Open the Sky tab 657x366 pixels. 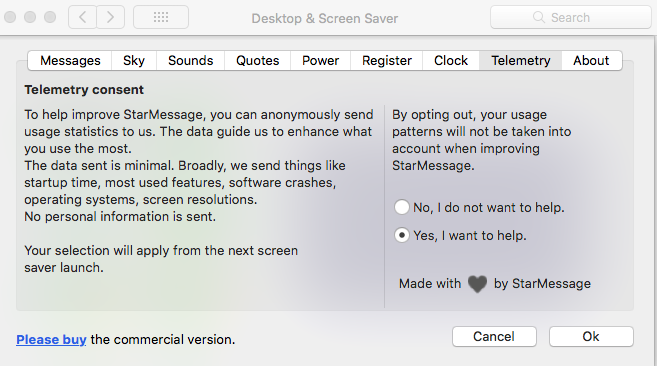pyautogui.click(x=134, y=61)
